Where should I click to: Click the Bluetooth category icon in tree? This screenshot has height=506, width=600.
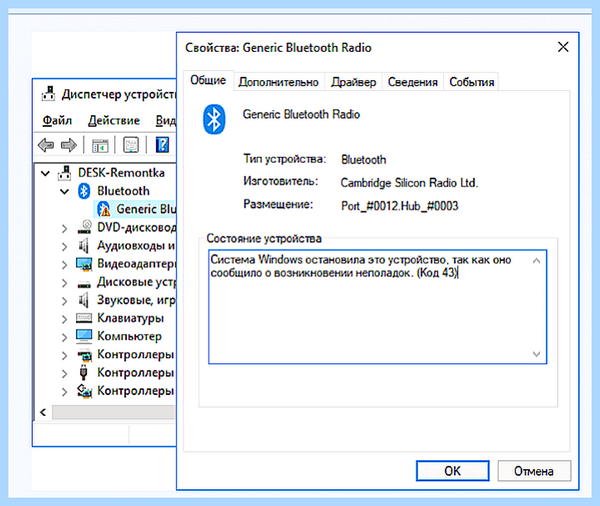84,191
